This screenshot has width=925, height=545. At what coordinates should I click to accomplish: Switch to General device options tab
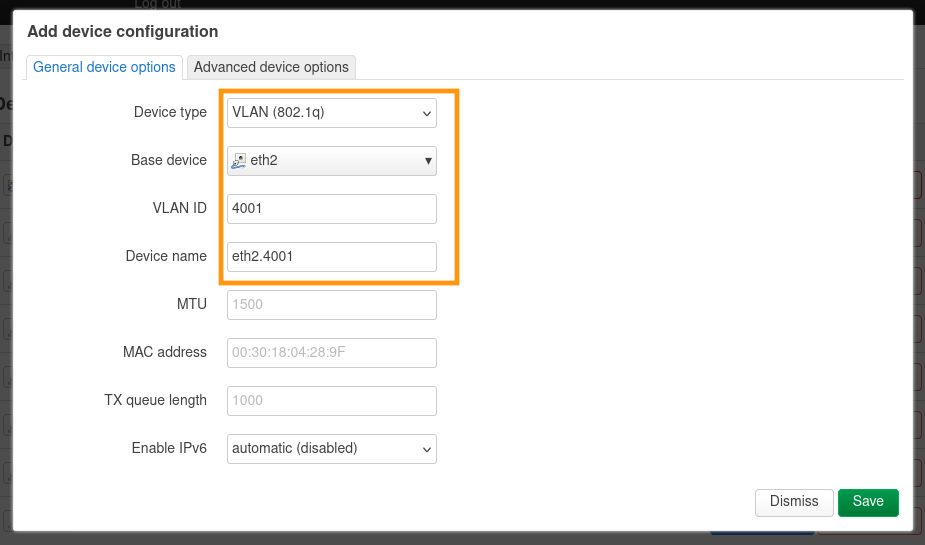(x=104, y=67)
